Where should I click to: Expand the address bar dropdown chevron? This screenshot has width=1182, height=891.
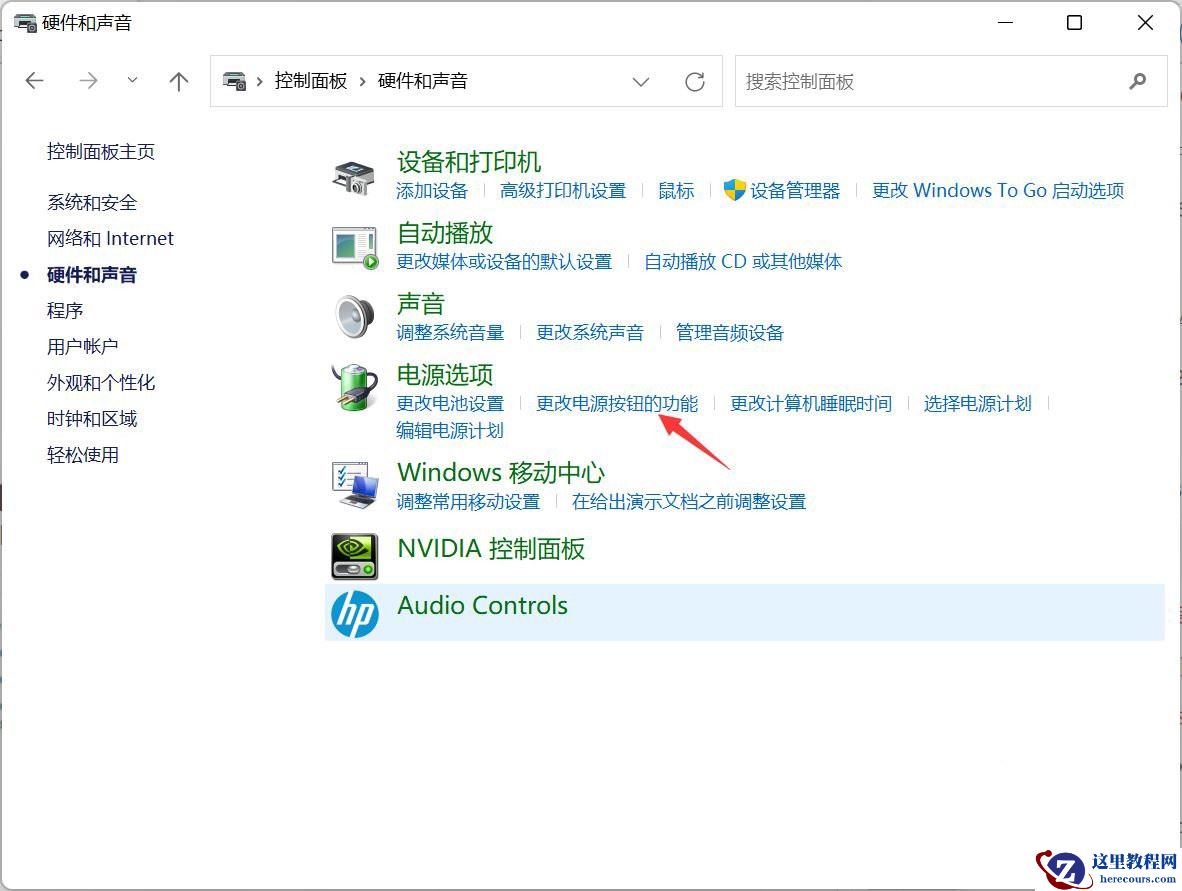click(641, 81)
